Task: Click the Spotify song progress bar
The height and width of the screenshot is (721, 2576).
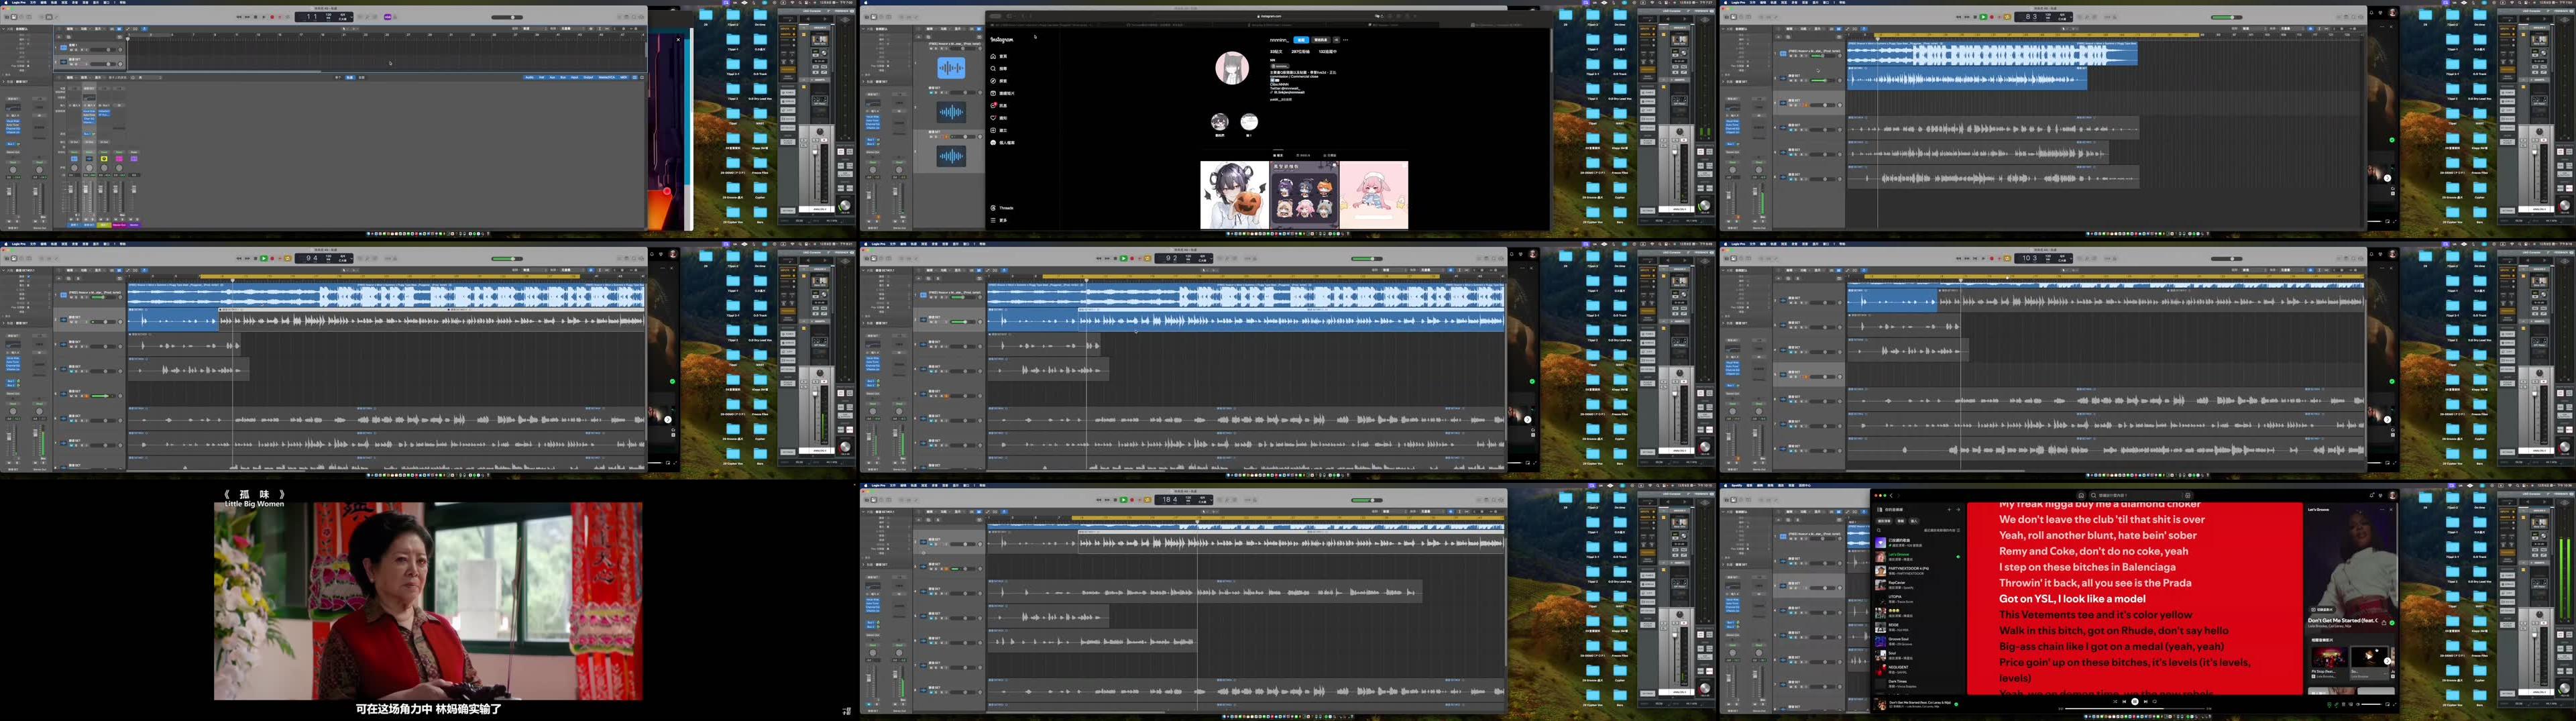Action: tap(2135, 709)
